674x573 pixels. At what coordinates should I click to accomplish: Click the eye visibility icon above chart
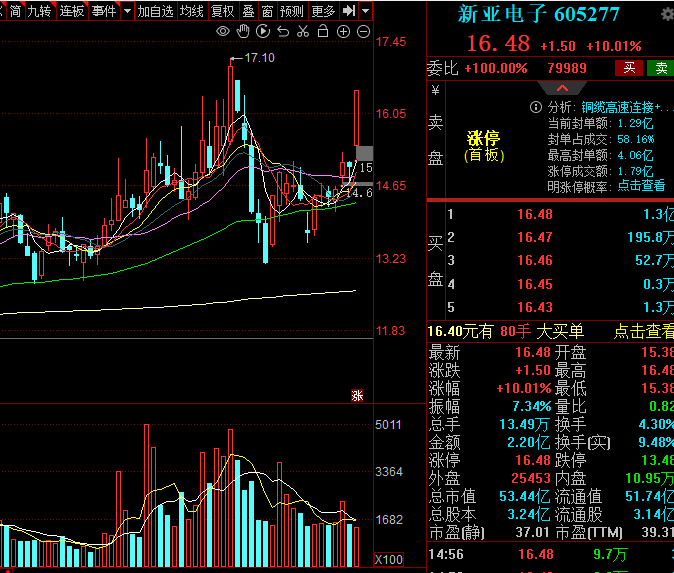(x=223, y=31)
